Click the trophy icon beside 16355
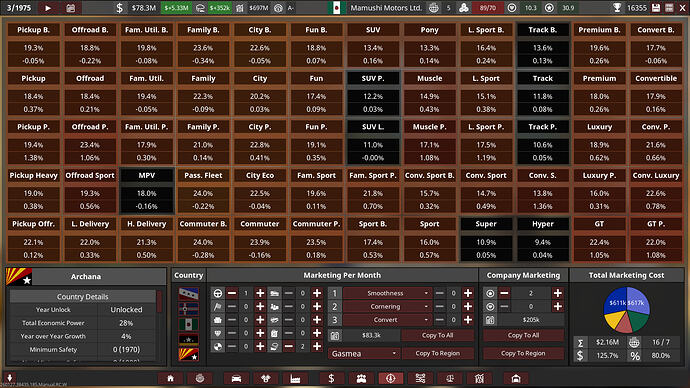 [617, 7]
